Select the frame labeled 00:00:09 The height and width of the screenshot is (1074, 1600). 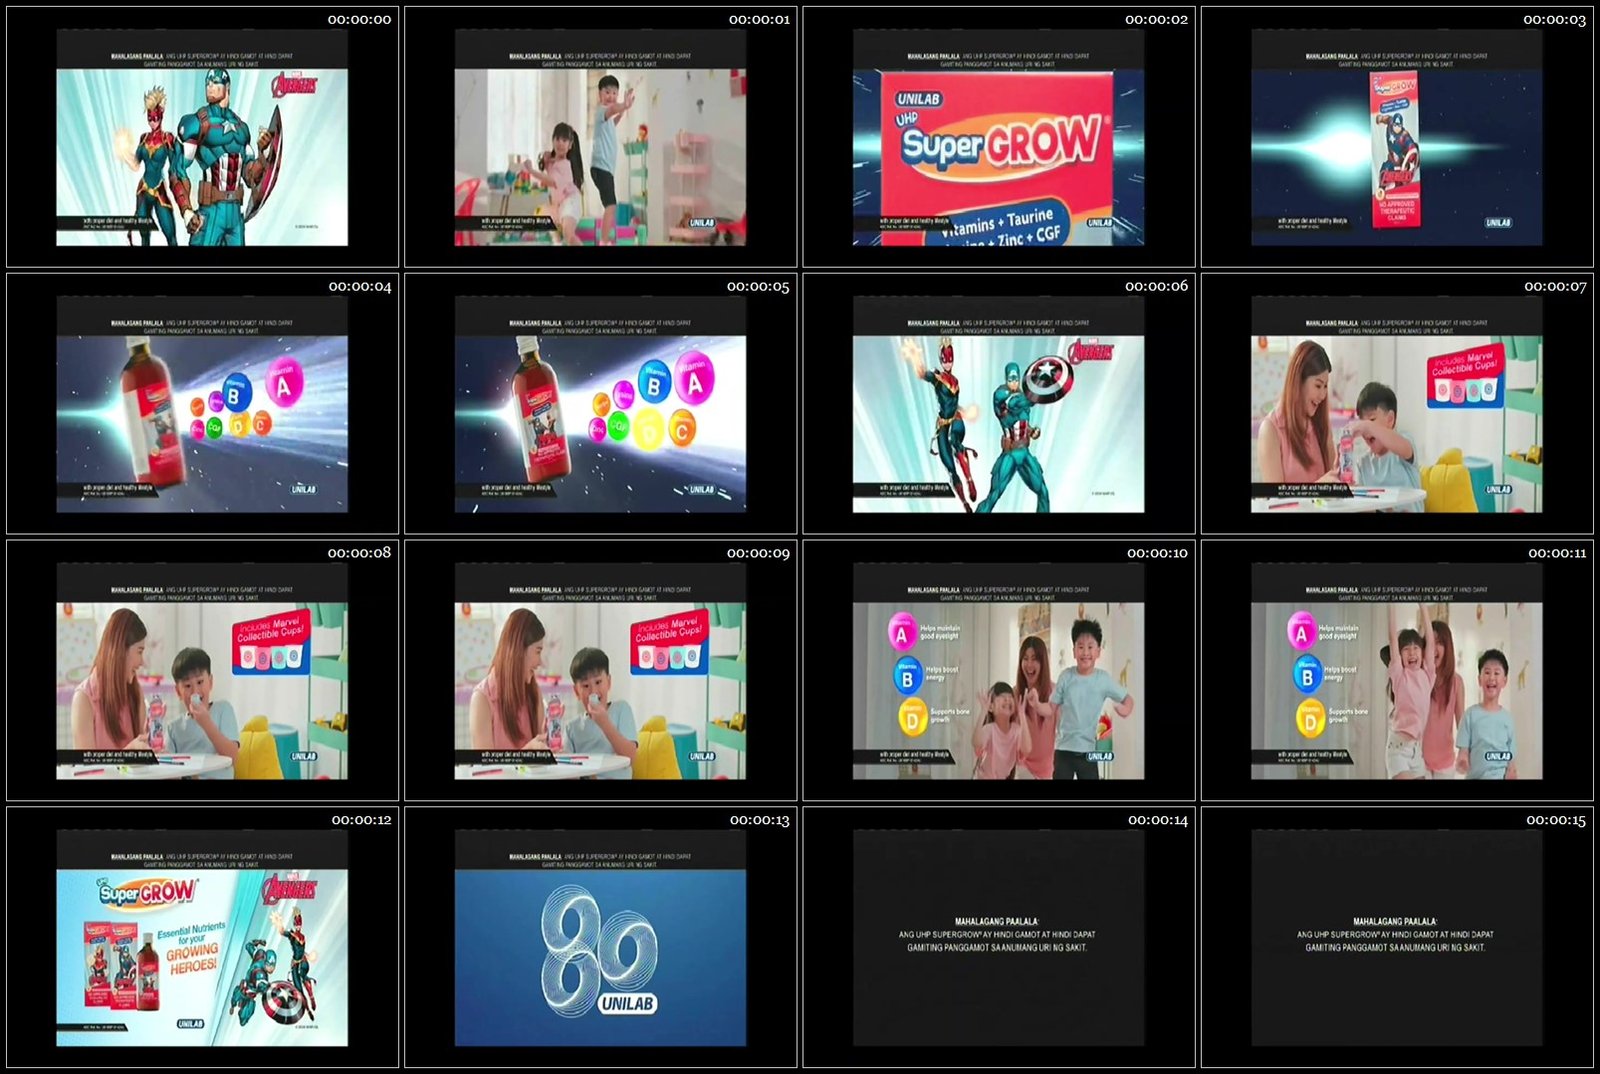(600, 671)
